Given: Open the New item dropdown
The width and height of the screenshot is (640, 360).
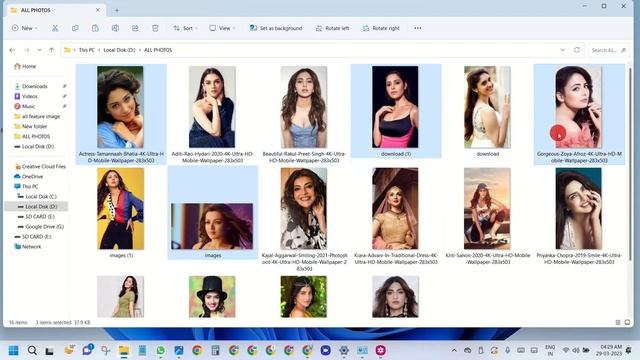Looking at the screenshot, I should [x=24, y=28].
